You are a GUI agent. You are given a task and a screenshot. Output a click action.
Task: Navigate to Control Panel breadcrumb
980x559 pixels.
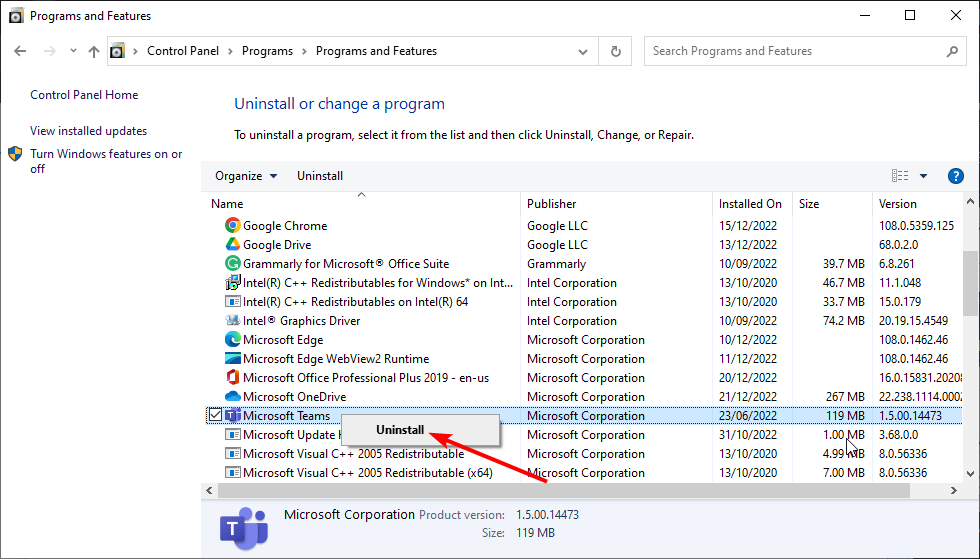click(x=182, y=51)
